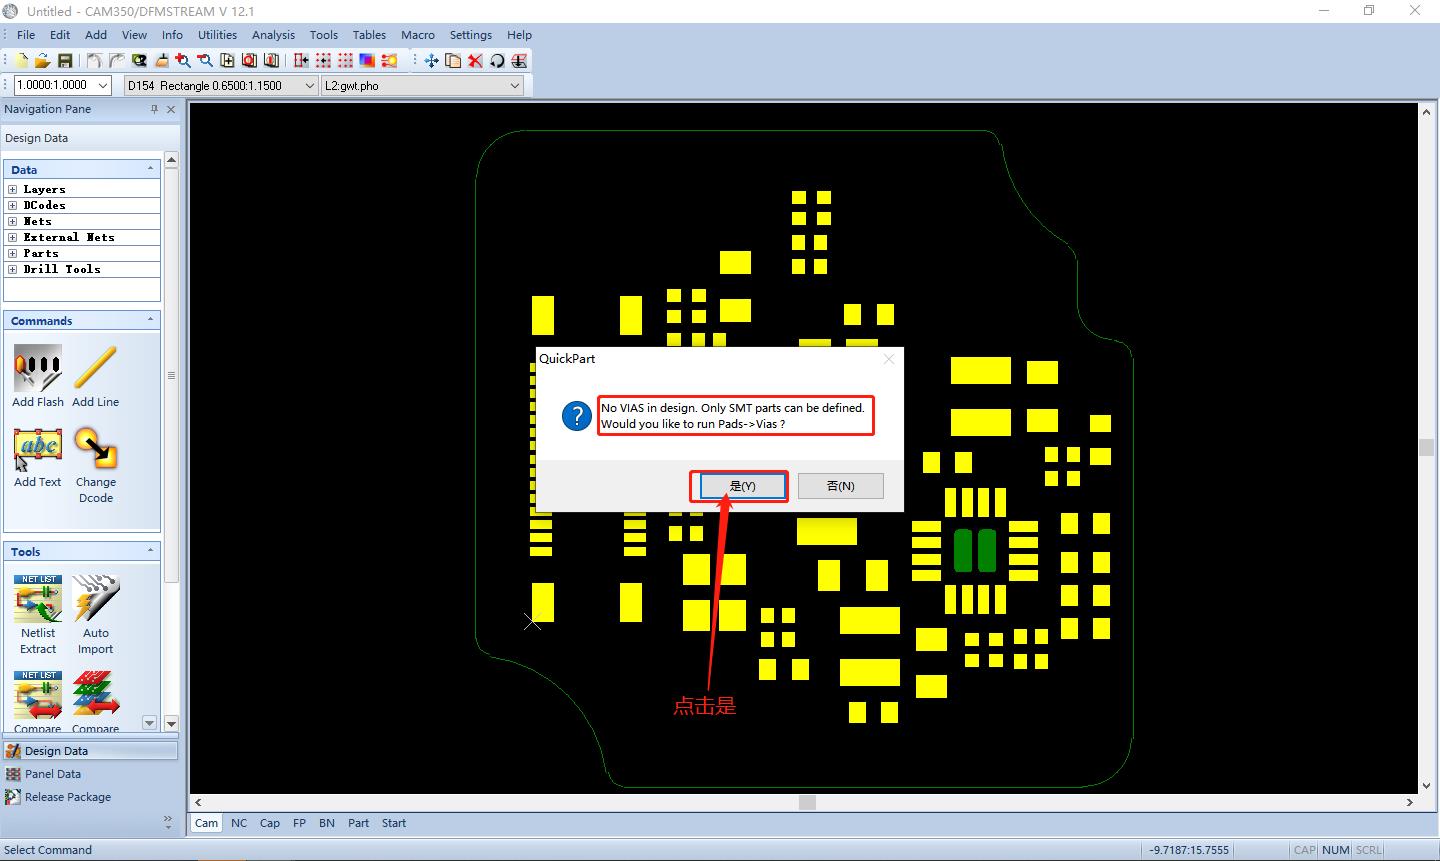The width and height of the screenshot is (1440, 861).
Task: Switch to the NC tab
Action: coord(239,823)
